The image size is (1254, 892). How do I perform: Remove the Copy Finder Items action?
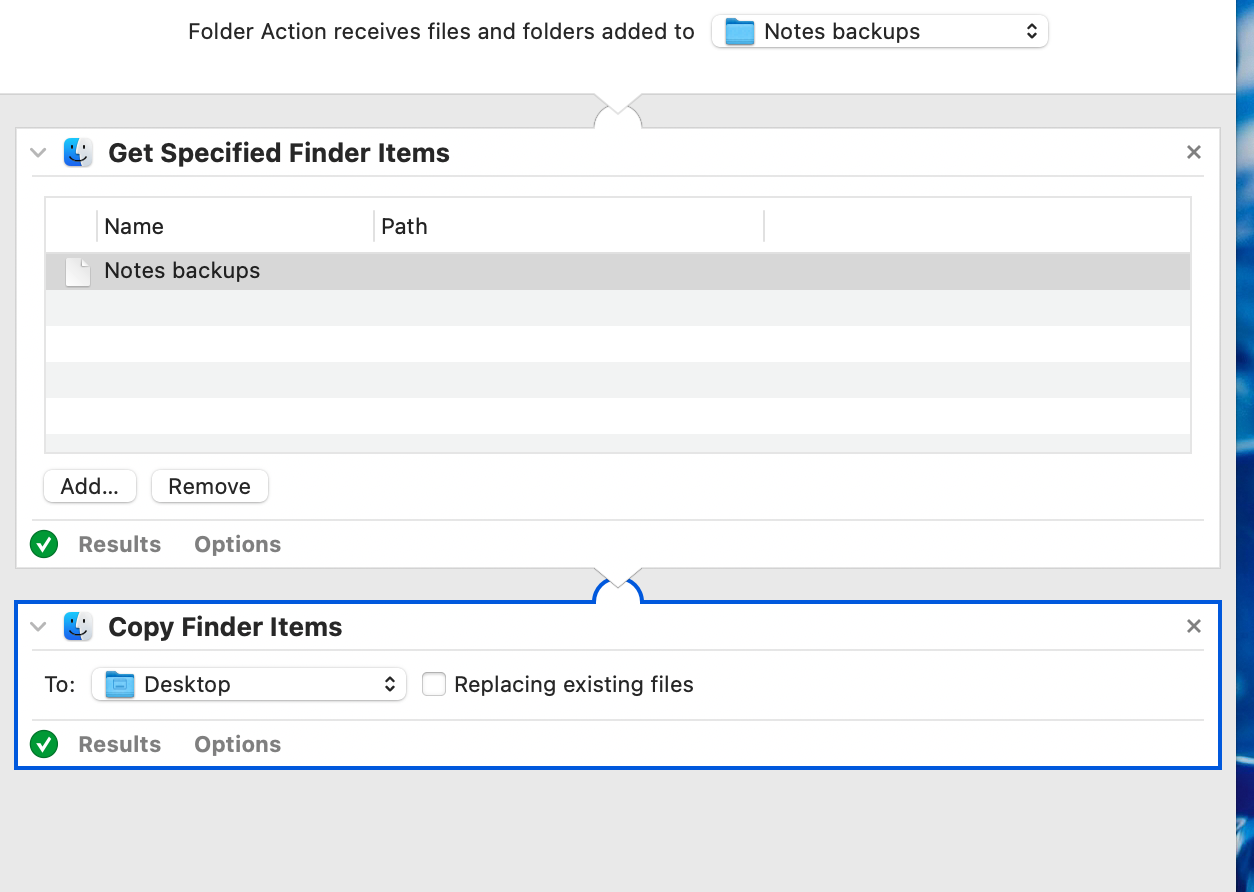pos(1193,627)
